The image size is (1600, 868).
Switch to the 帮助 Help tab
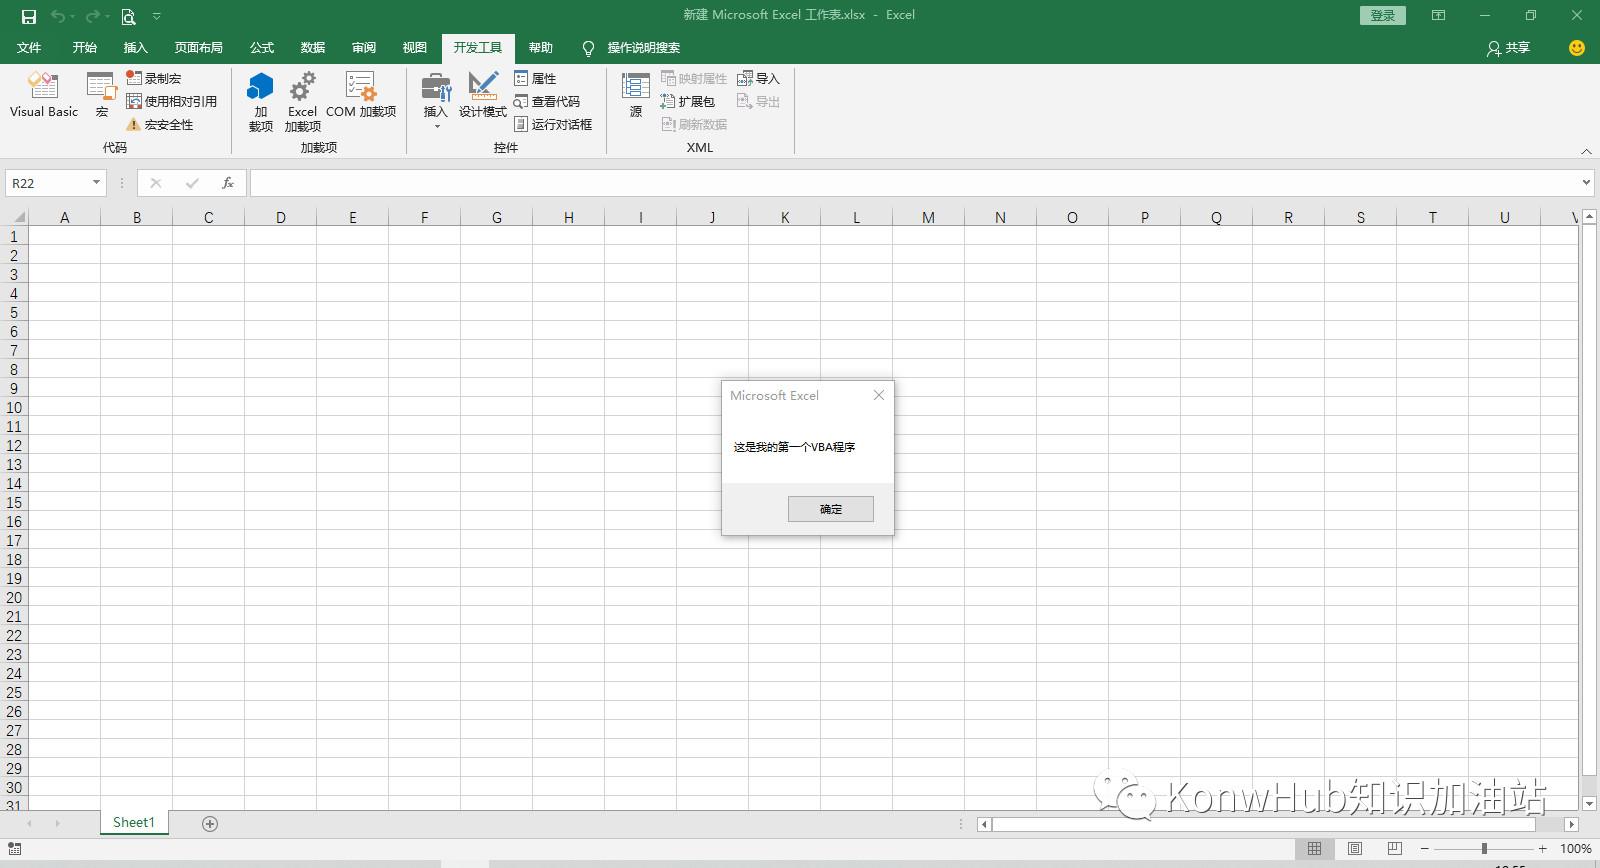(x=541, y=47)
